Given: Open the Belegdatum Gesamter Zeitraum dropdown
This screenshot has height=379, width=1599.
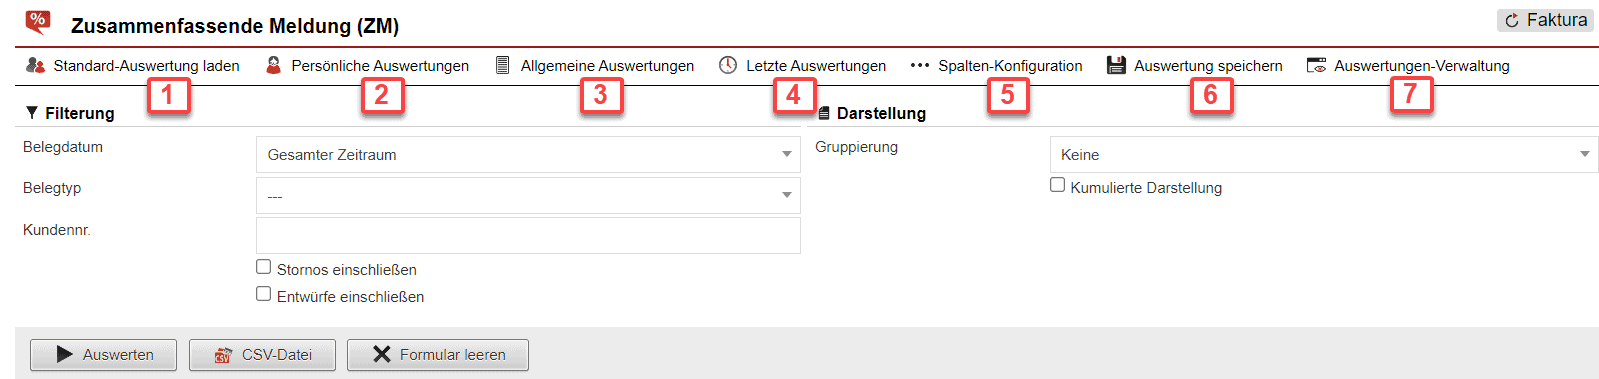Looking at the screenshot, I should click(x=528, y=155).
